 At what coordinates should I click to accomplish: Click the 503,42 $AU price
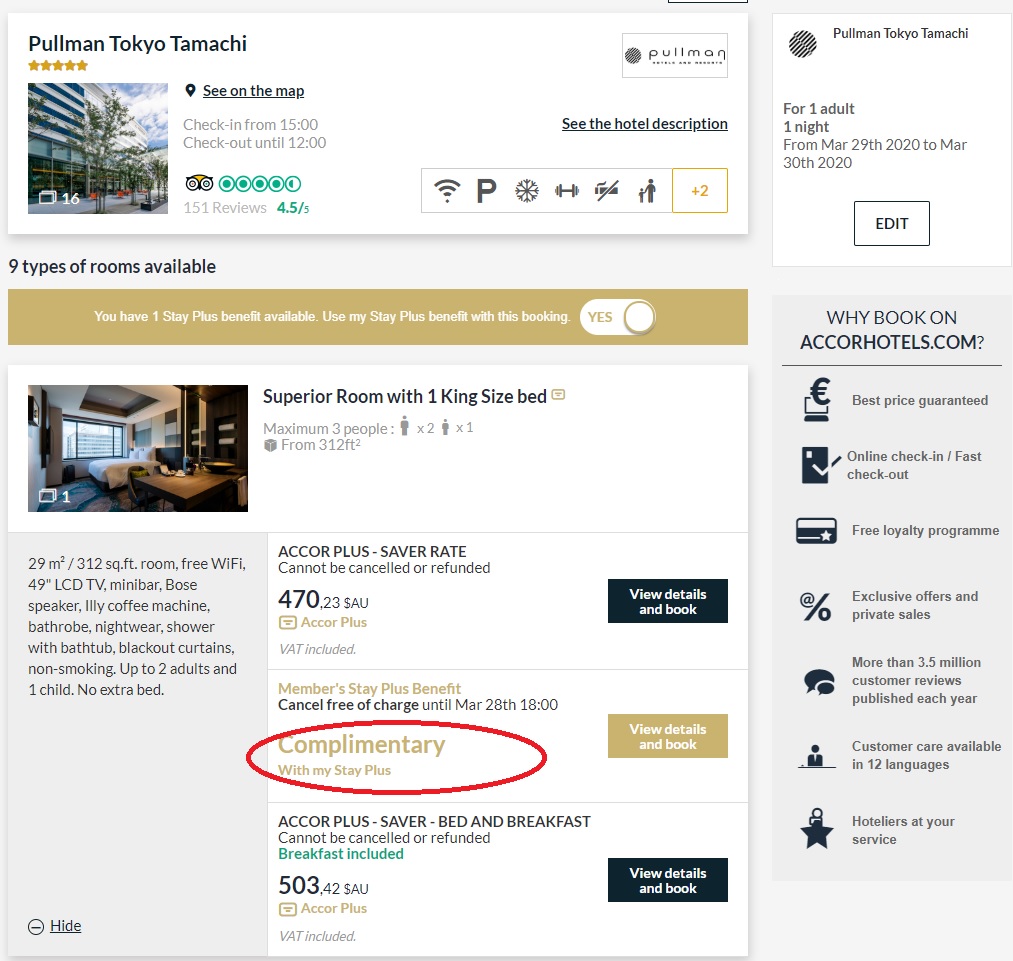pyautogui.click(x=323, y=886)
